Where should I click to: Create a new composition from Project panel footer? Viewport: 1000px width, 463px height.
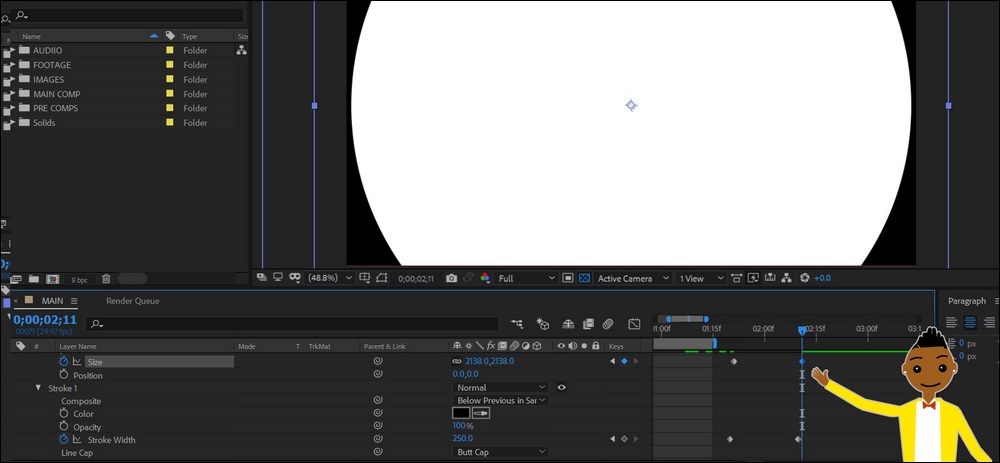52,279
